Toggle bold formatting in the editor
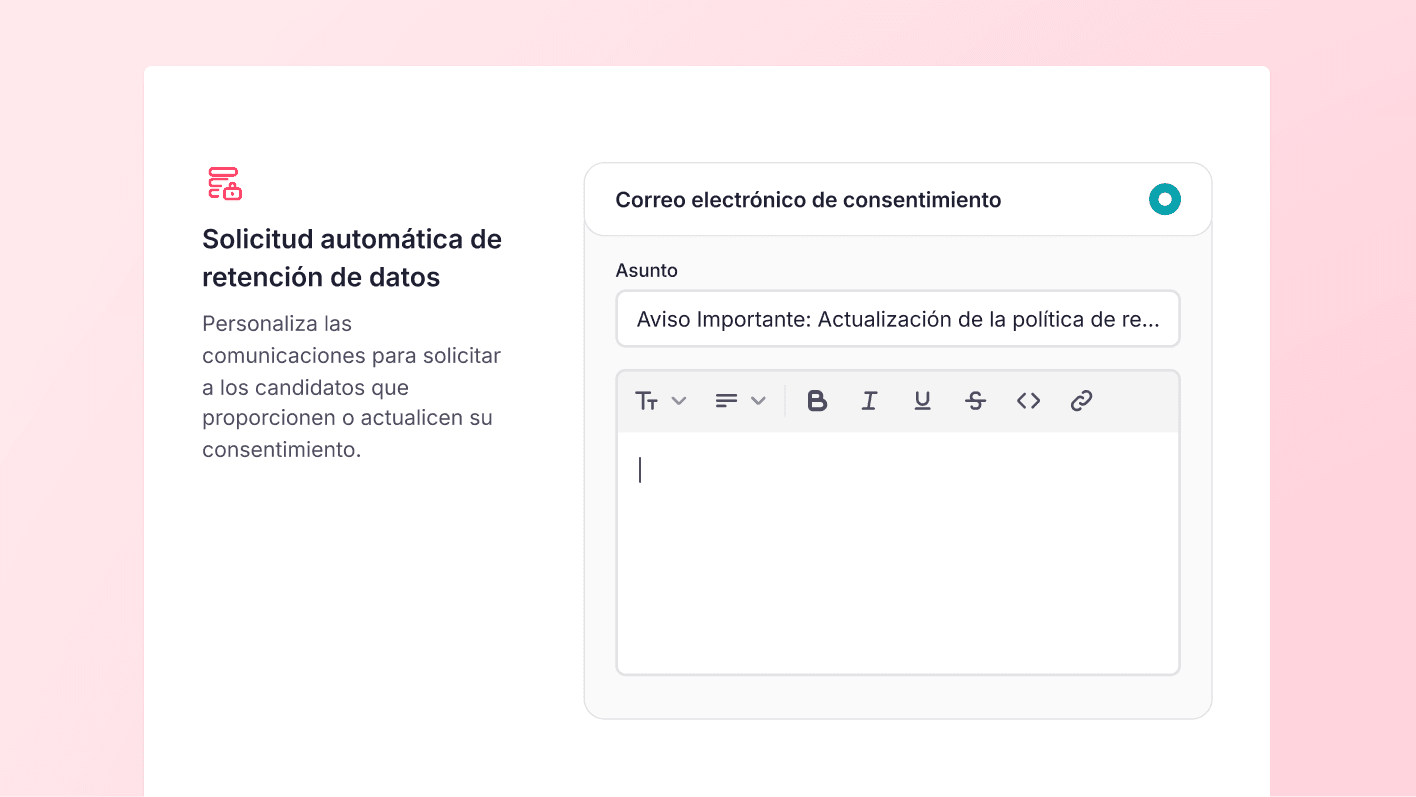The width and height of the screenshot is (1416, 797). pos(817,400)
